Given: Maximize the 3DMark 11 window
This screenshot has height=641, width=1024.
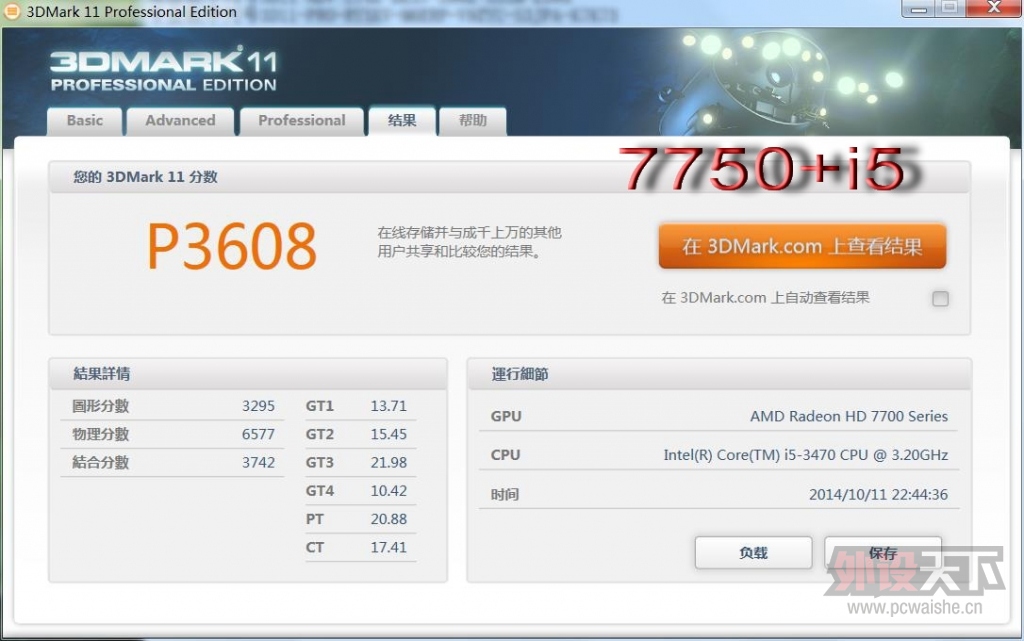Looking at the screenshot, I should pyautogui.click(x=950, y=8).
